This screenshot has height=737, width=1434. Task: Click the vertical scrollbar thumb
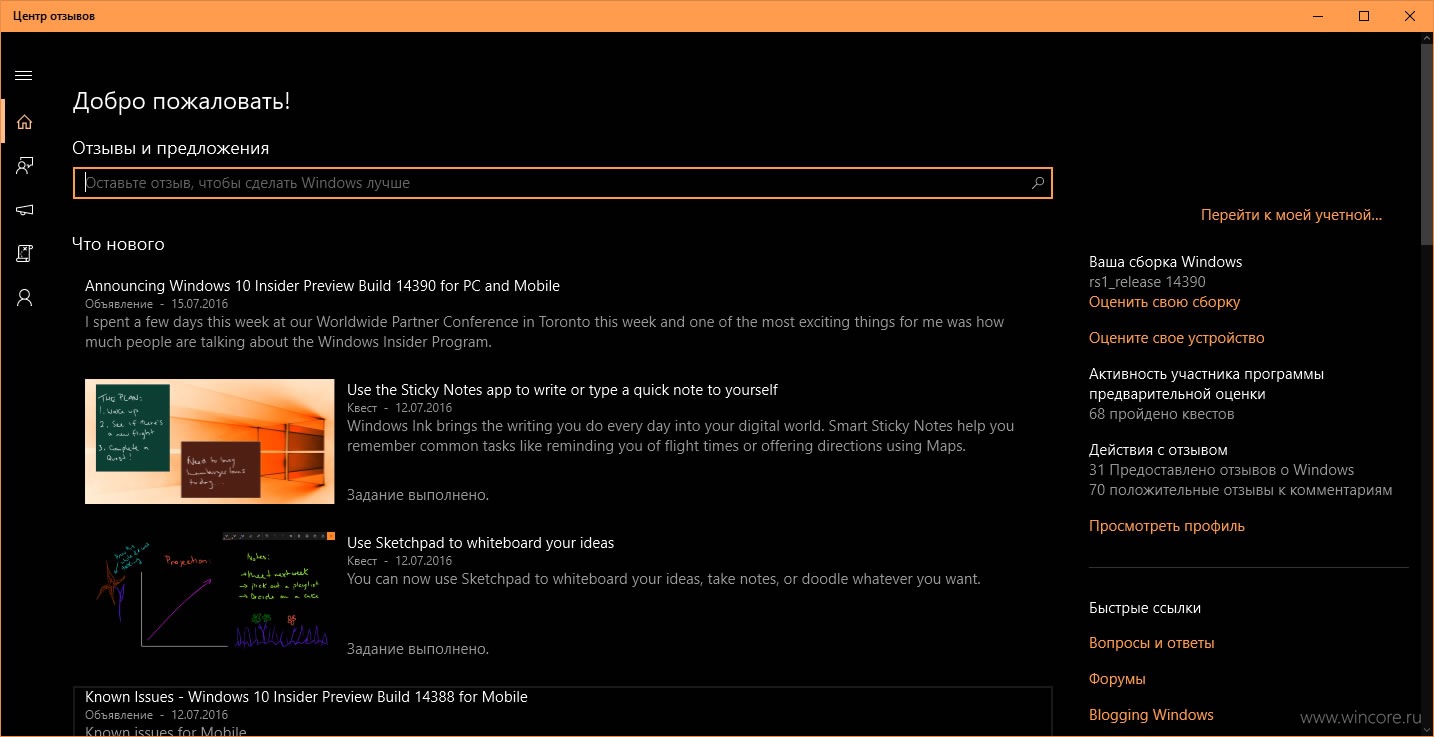(1427, 143)
